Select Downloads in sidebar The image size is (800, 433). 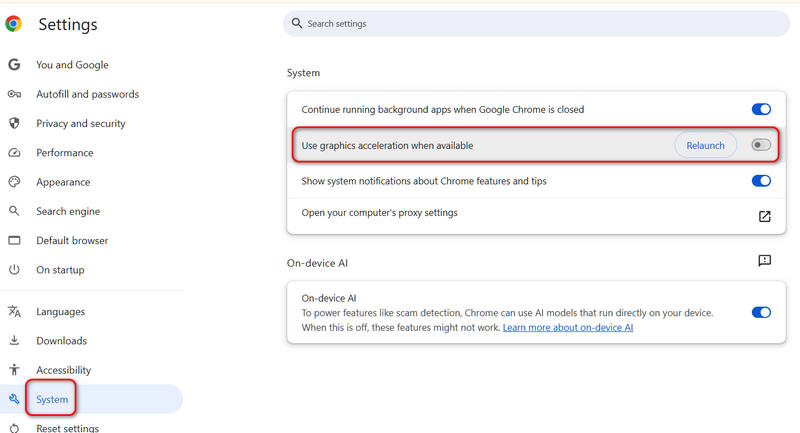(61, 341)
